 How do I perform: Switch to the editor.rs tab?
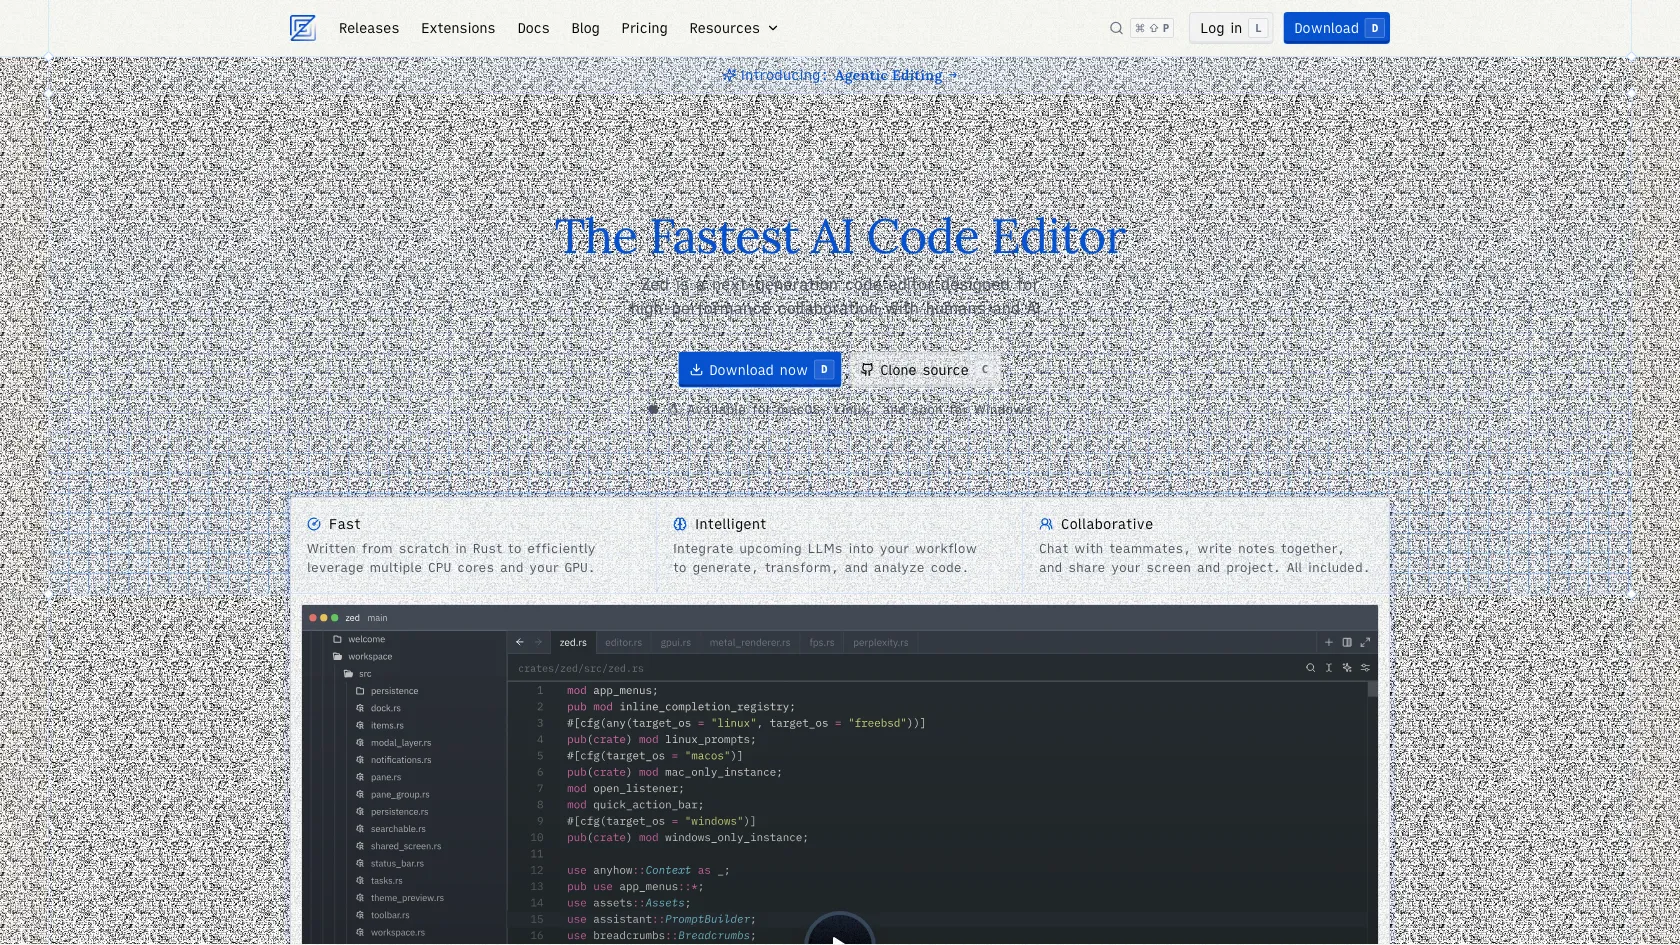tap(623, 642)
